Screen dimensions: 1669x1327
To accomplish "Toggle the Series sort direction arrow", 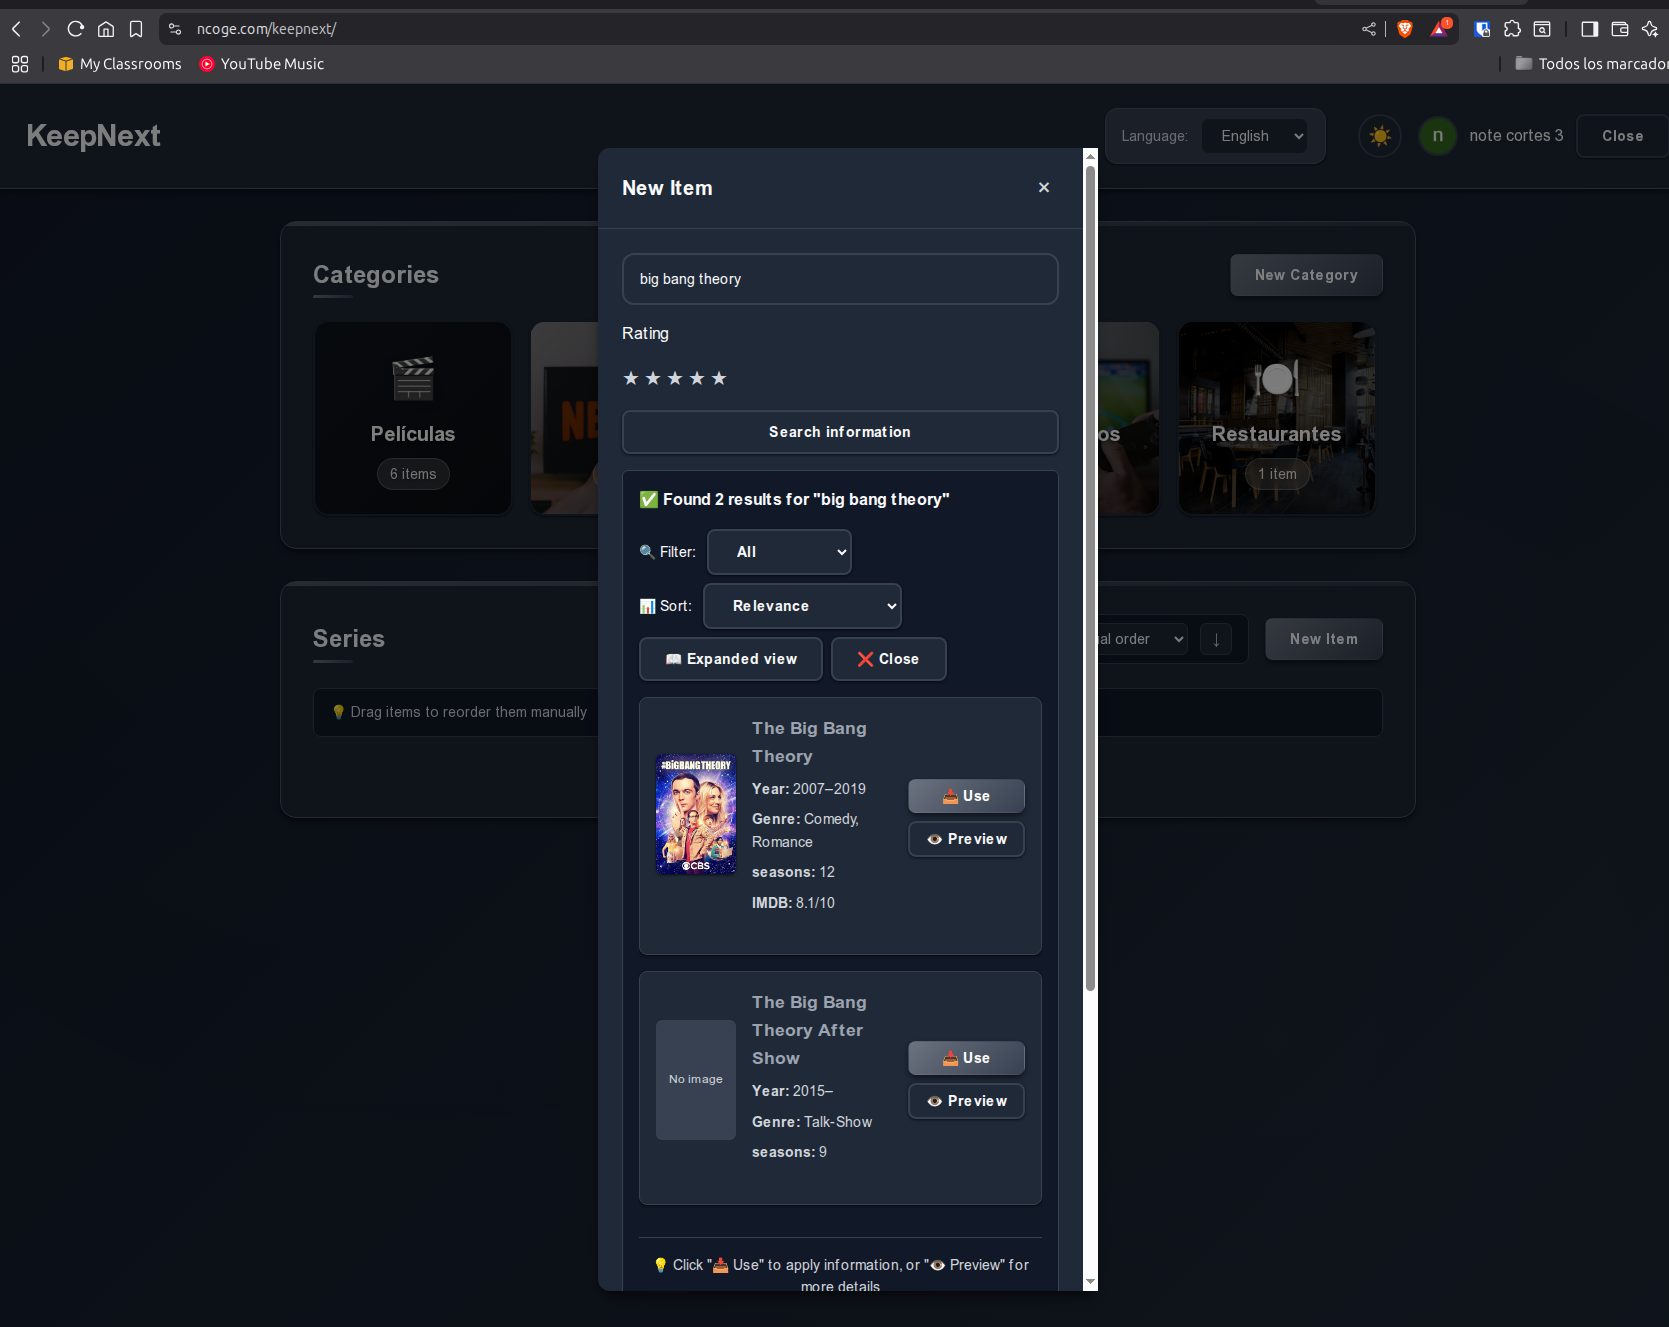I will (1216, 639).
